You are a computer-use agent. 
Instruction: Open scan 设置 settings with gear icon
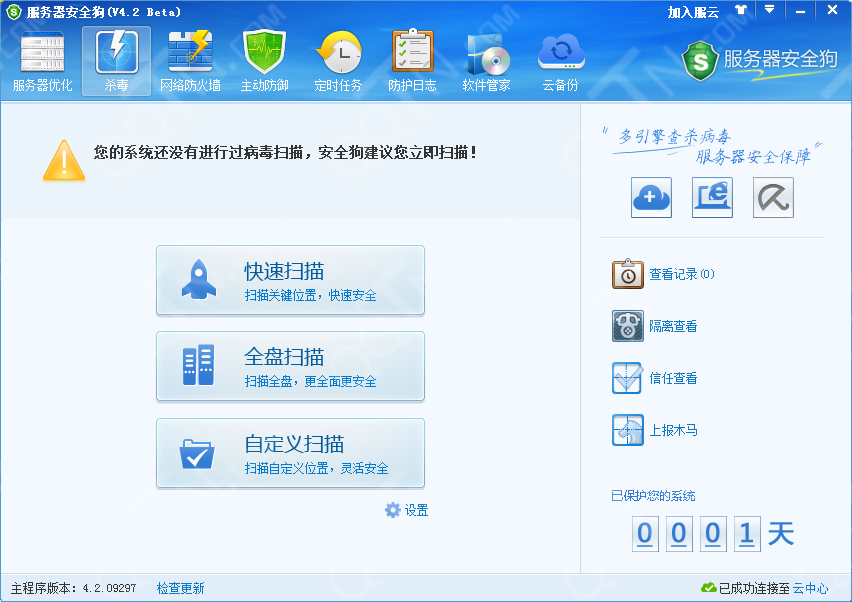coord(407,510)
